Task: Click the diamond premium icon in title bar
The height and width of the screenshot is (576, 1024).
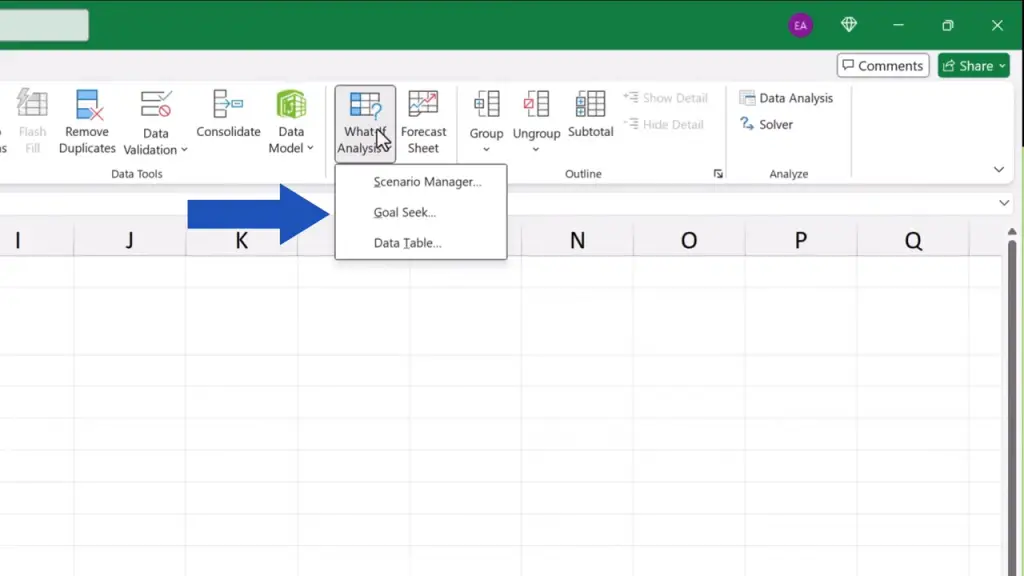Action: coord(849,25)
